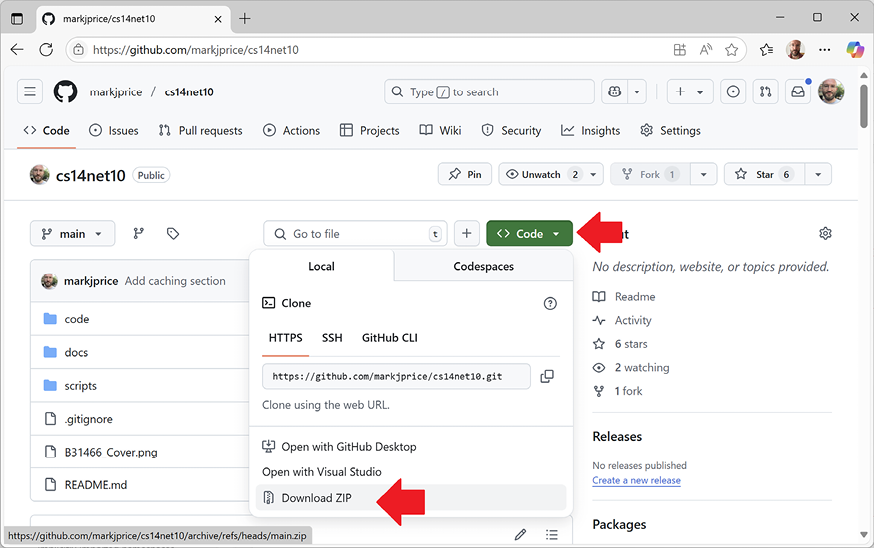The width and height of the screenshot is (874, 548).
Task: Open the Pull requests shortcut icon in header
Action: pyautogui.click(x=766, y=91)
